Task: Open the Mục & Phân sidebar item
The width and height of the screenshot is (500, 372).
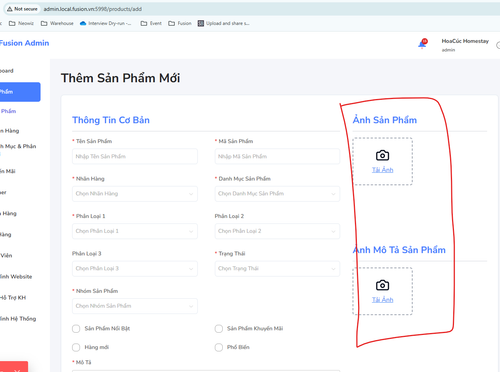Action: pos(18,146)
